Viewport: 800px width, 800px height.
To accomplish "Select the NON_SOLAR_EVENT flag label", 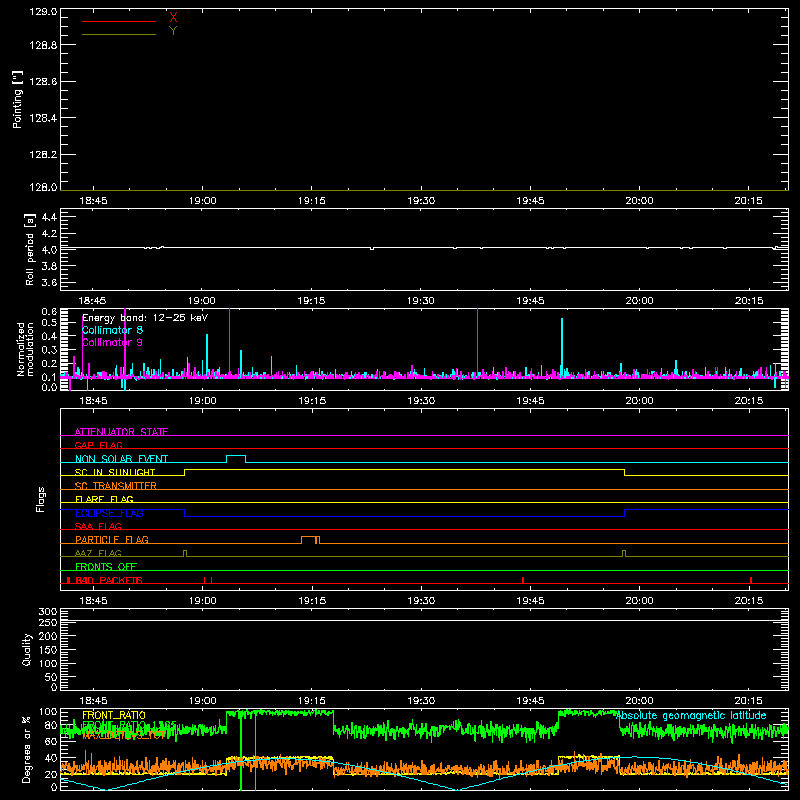I will click(x=121, y=459).
